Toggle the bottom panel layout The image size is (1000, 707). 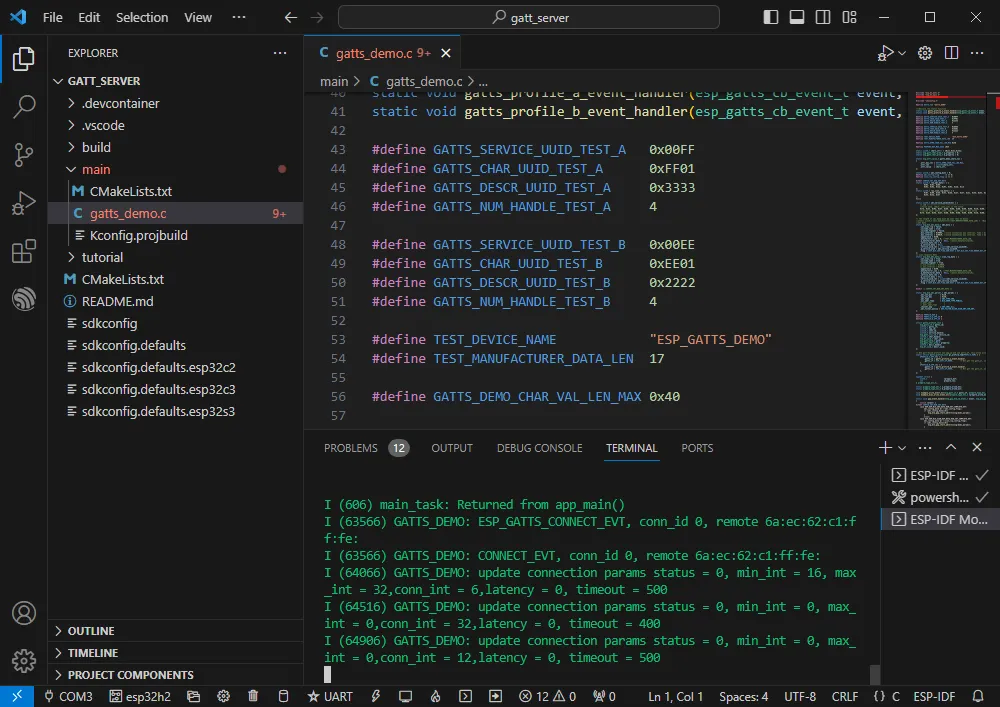tap(797, 17)
